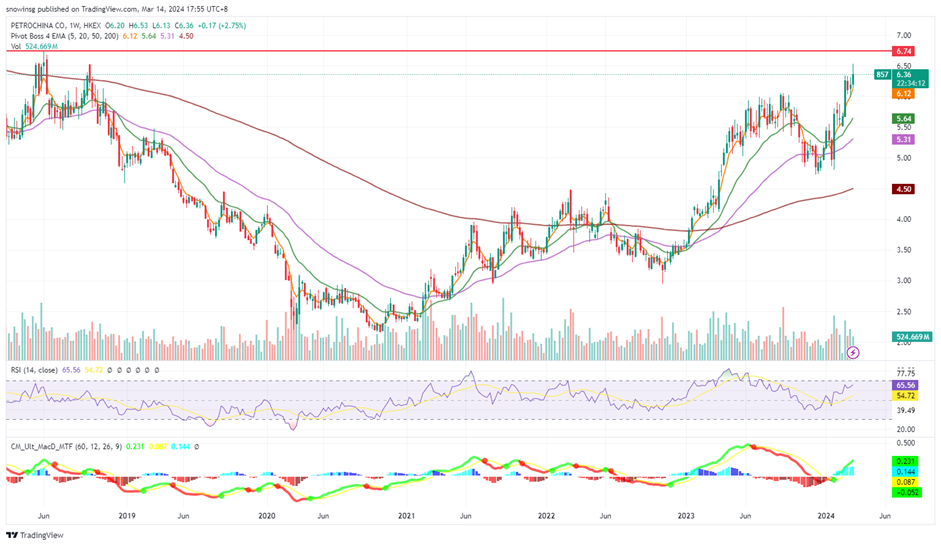Click the 4.00 price axis tick

tap(904, 220)
